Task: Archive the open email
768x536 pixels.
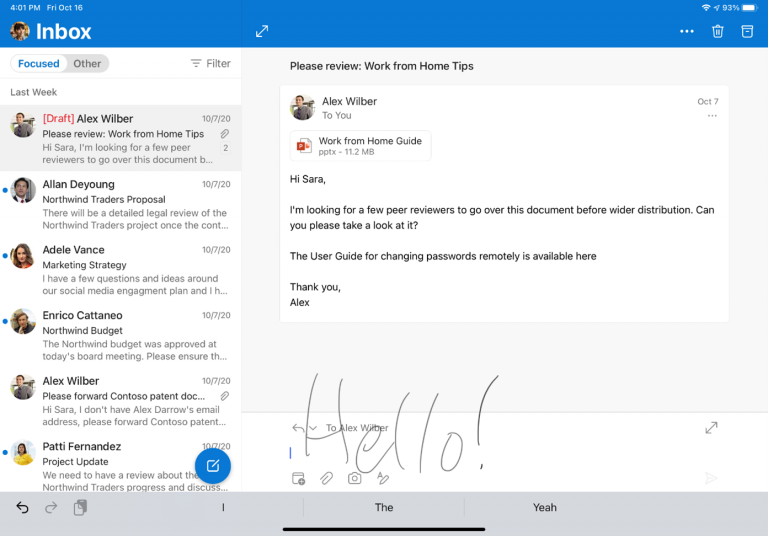Action: click(x=747, y=31)
